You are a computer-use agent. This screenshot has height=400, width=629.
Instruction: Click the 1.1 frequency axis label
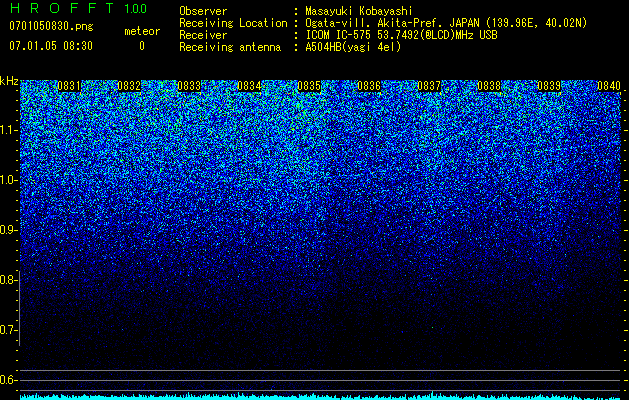[8, 130]
